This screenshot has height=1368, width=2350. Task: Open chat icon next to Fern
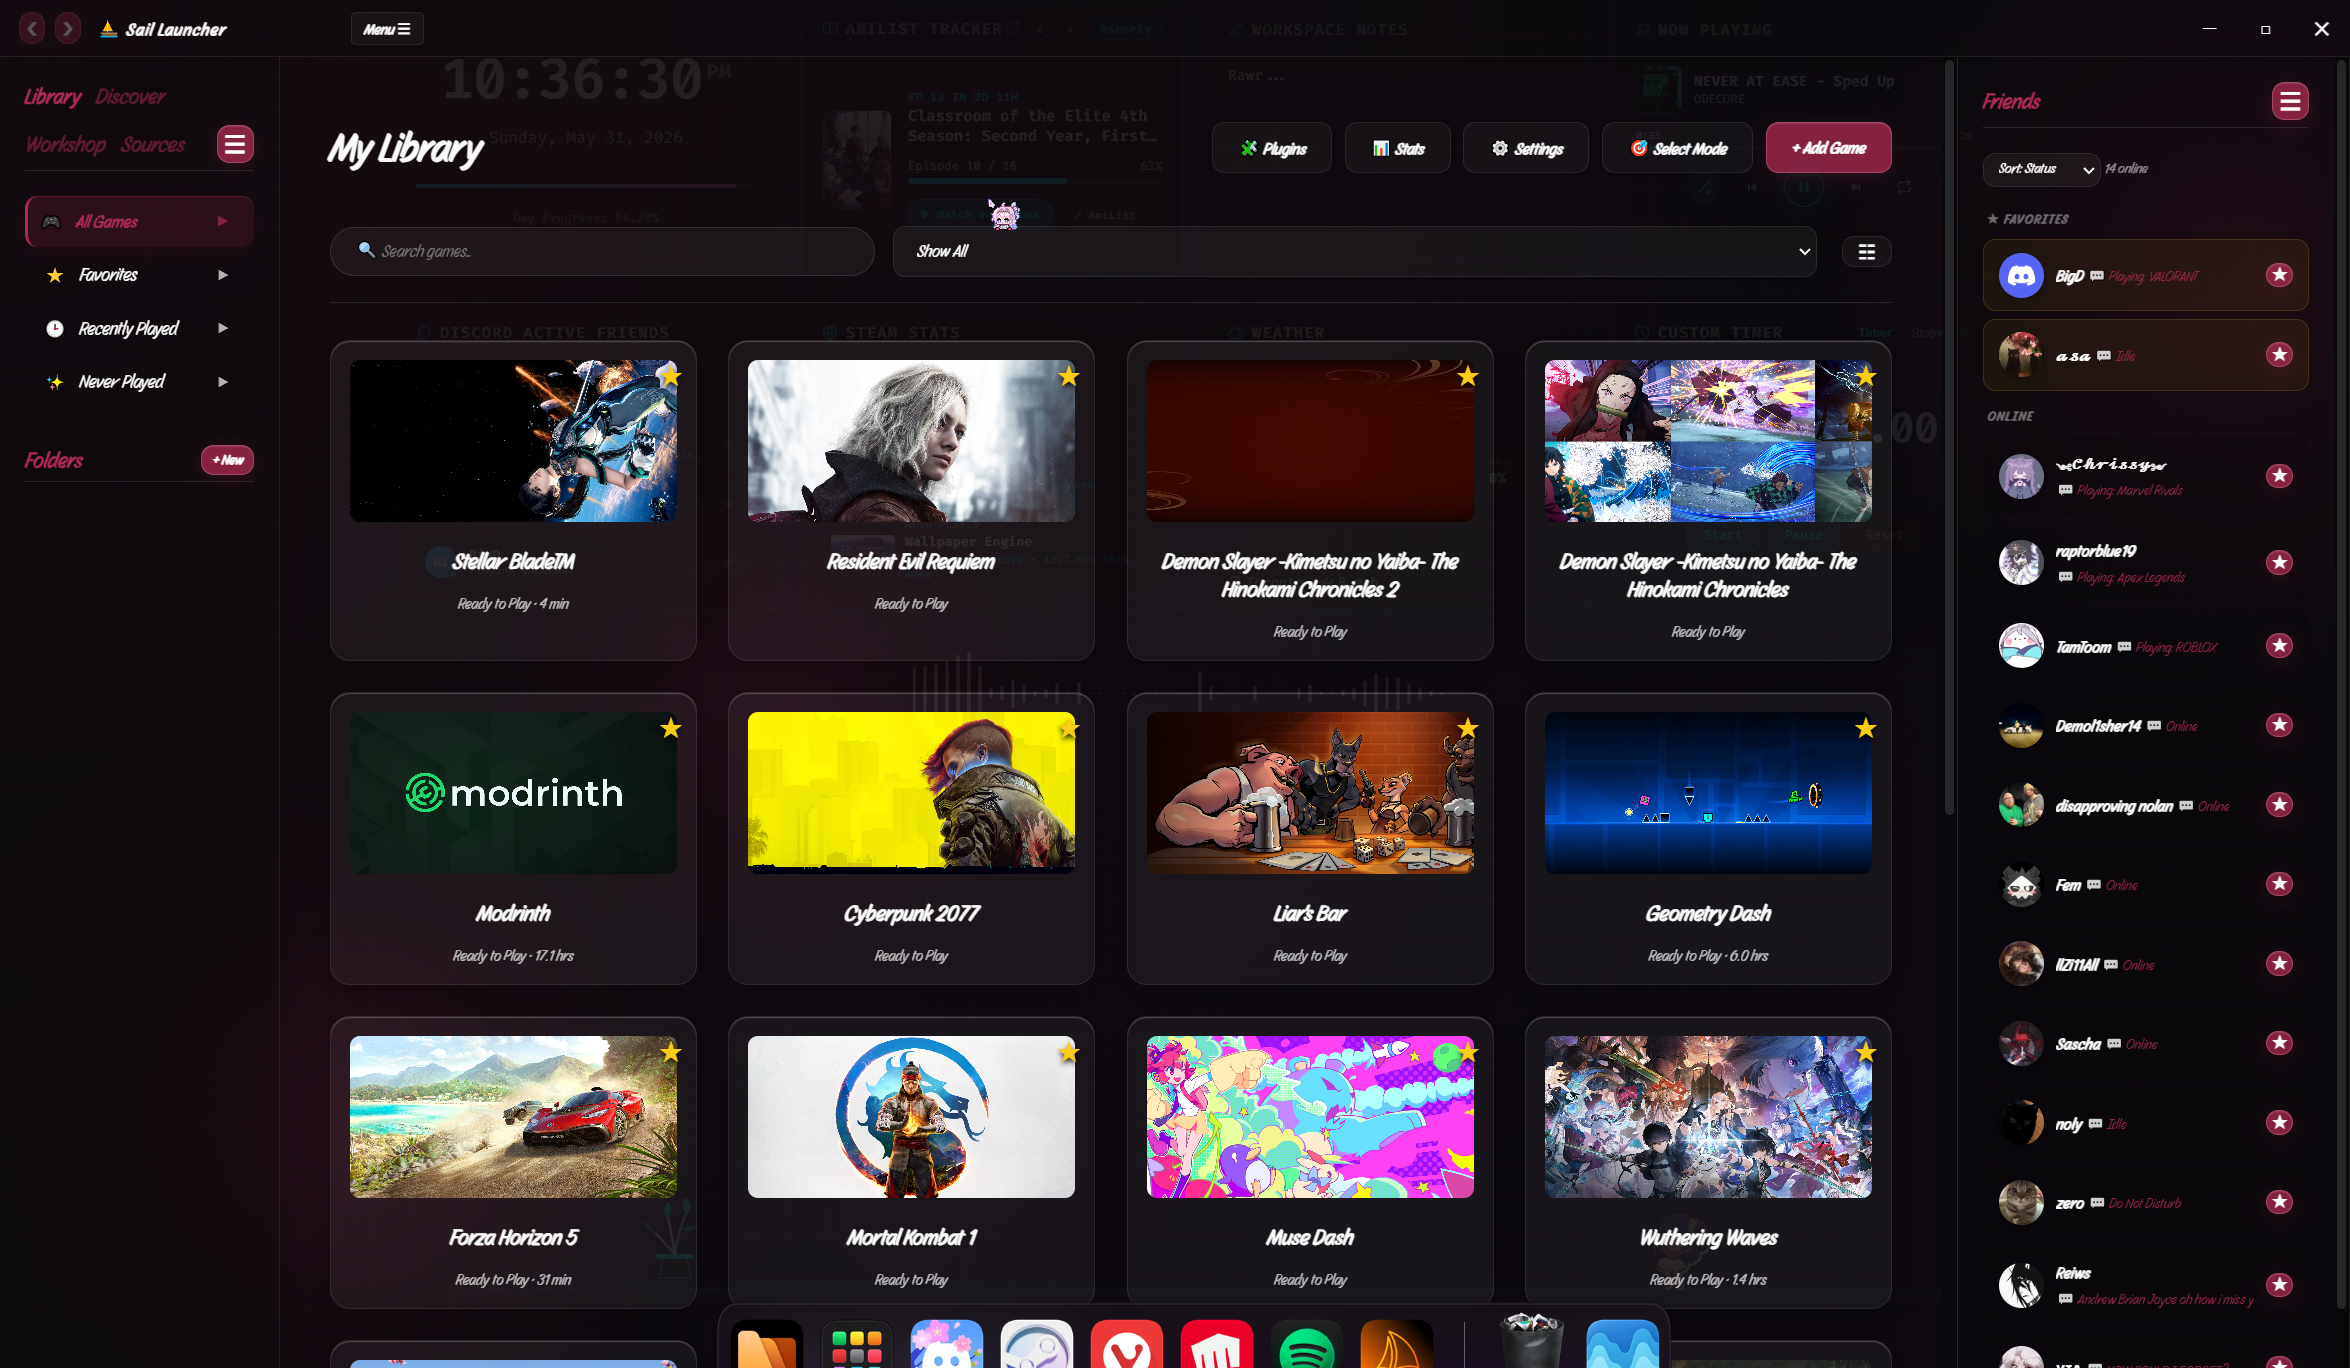2093,885
